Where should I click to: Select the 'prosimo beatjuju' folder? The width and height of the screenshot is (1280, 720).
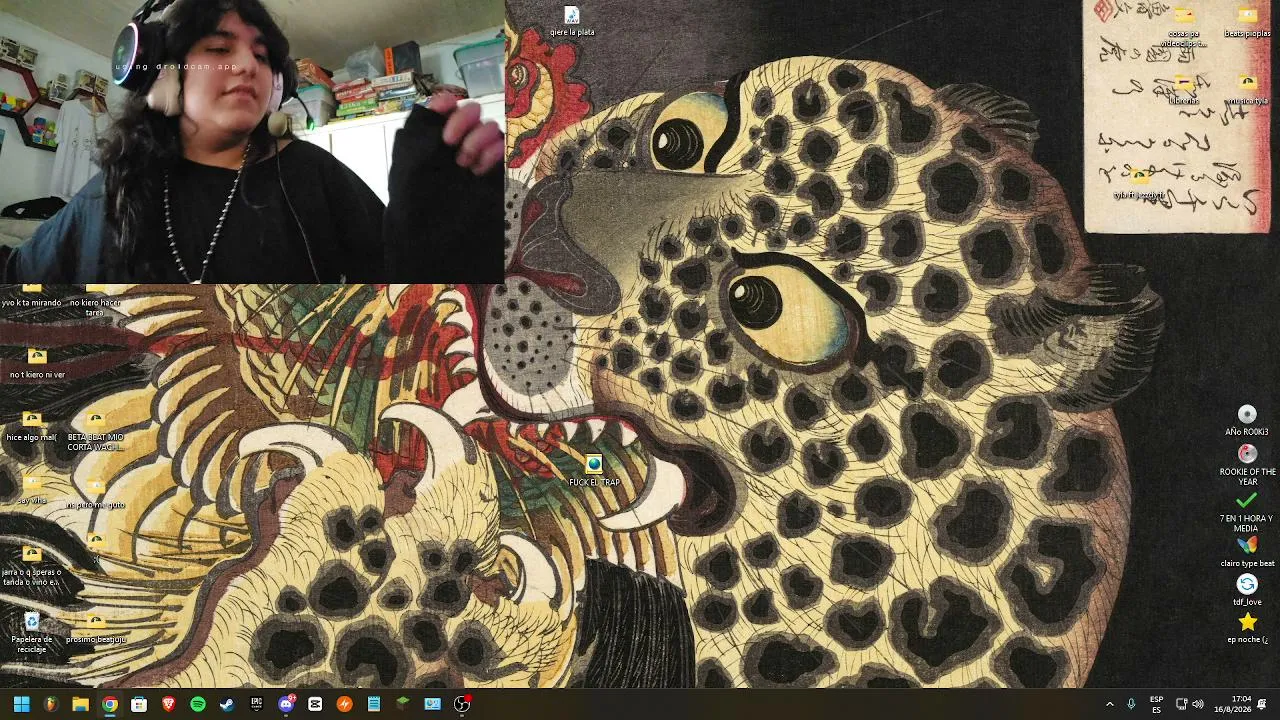(x=95, y=629)
